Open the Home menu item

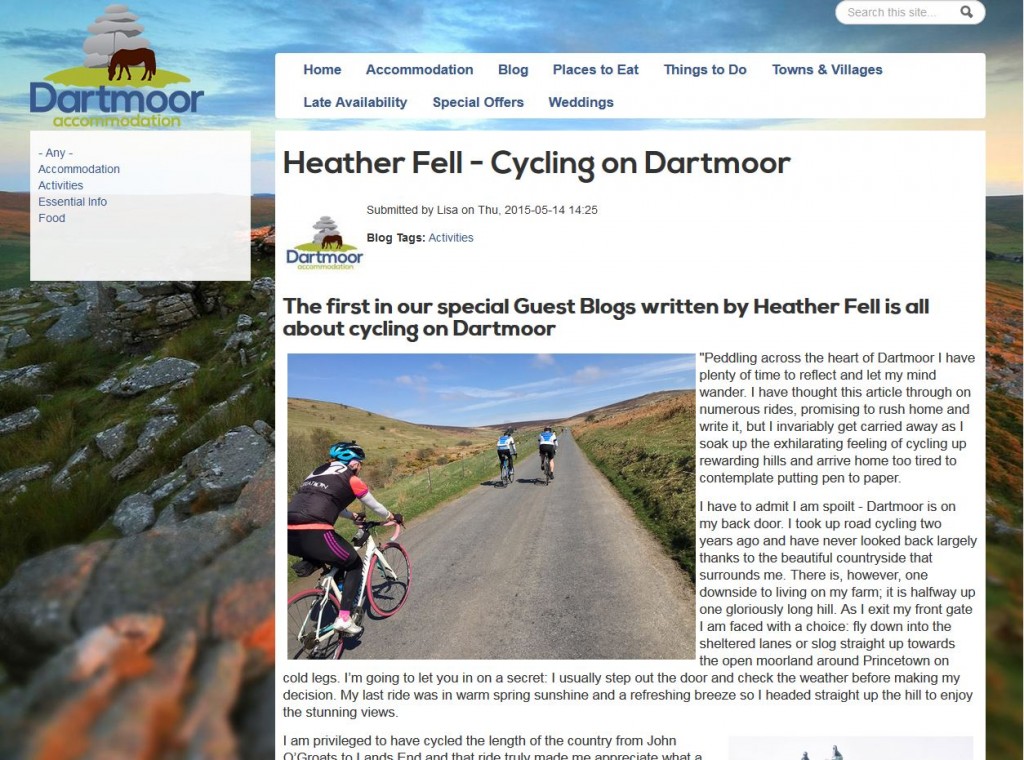pos(322,70)
